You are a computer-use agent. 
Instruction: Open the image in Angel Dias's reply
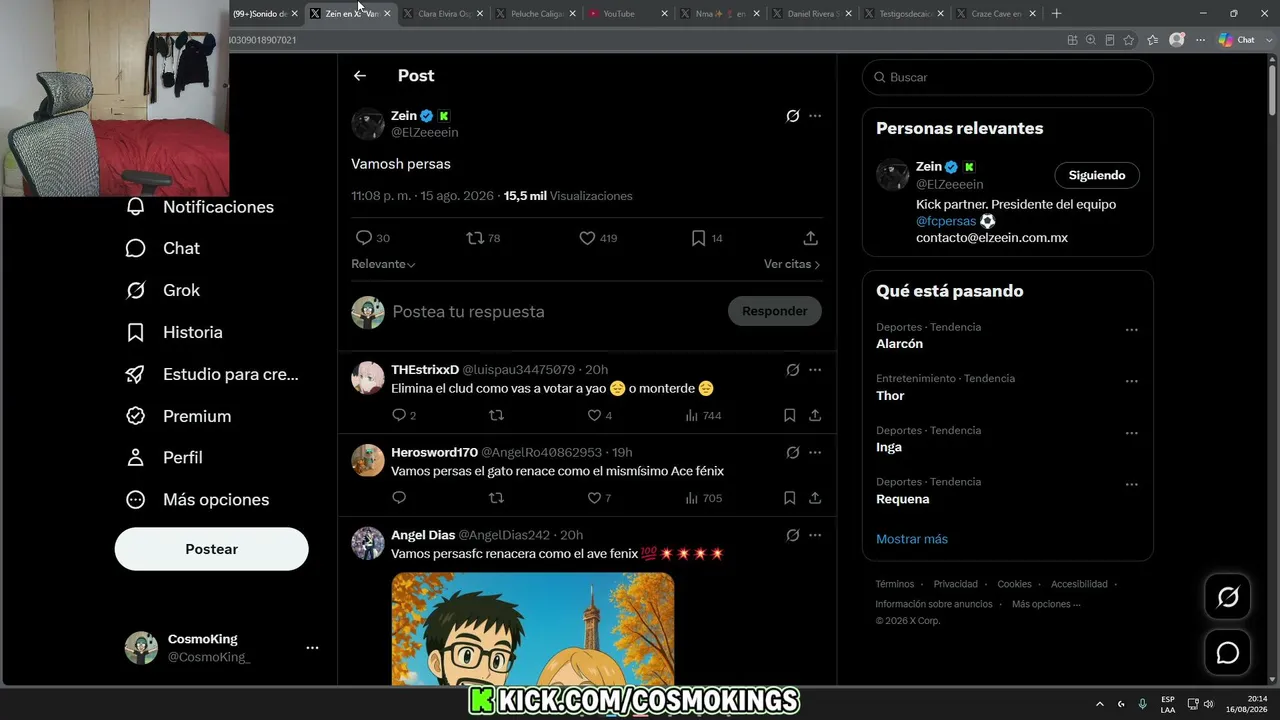533,629
